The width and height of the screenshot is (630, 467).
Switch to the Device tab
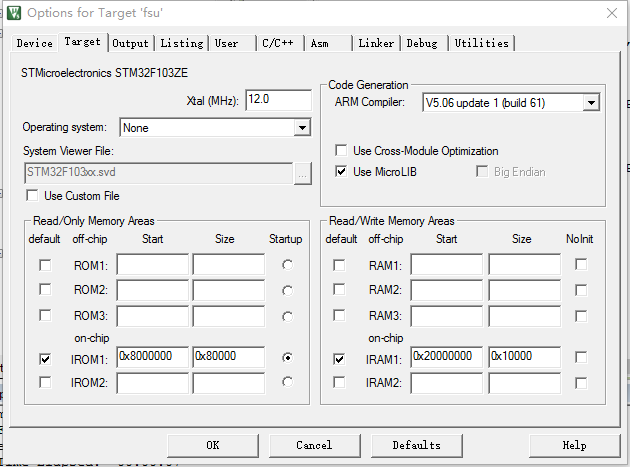coord(35,43)
